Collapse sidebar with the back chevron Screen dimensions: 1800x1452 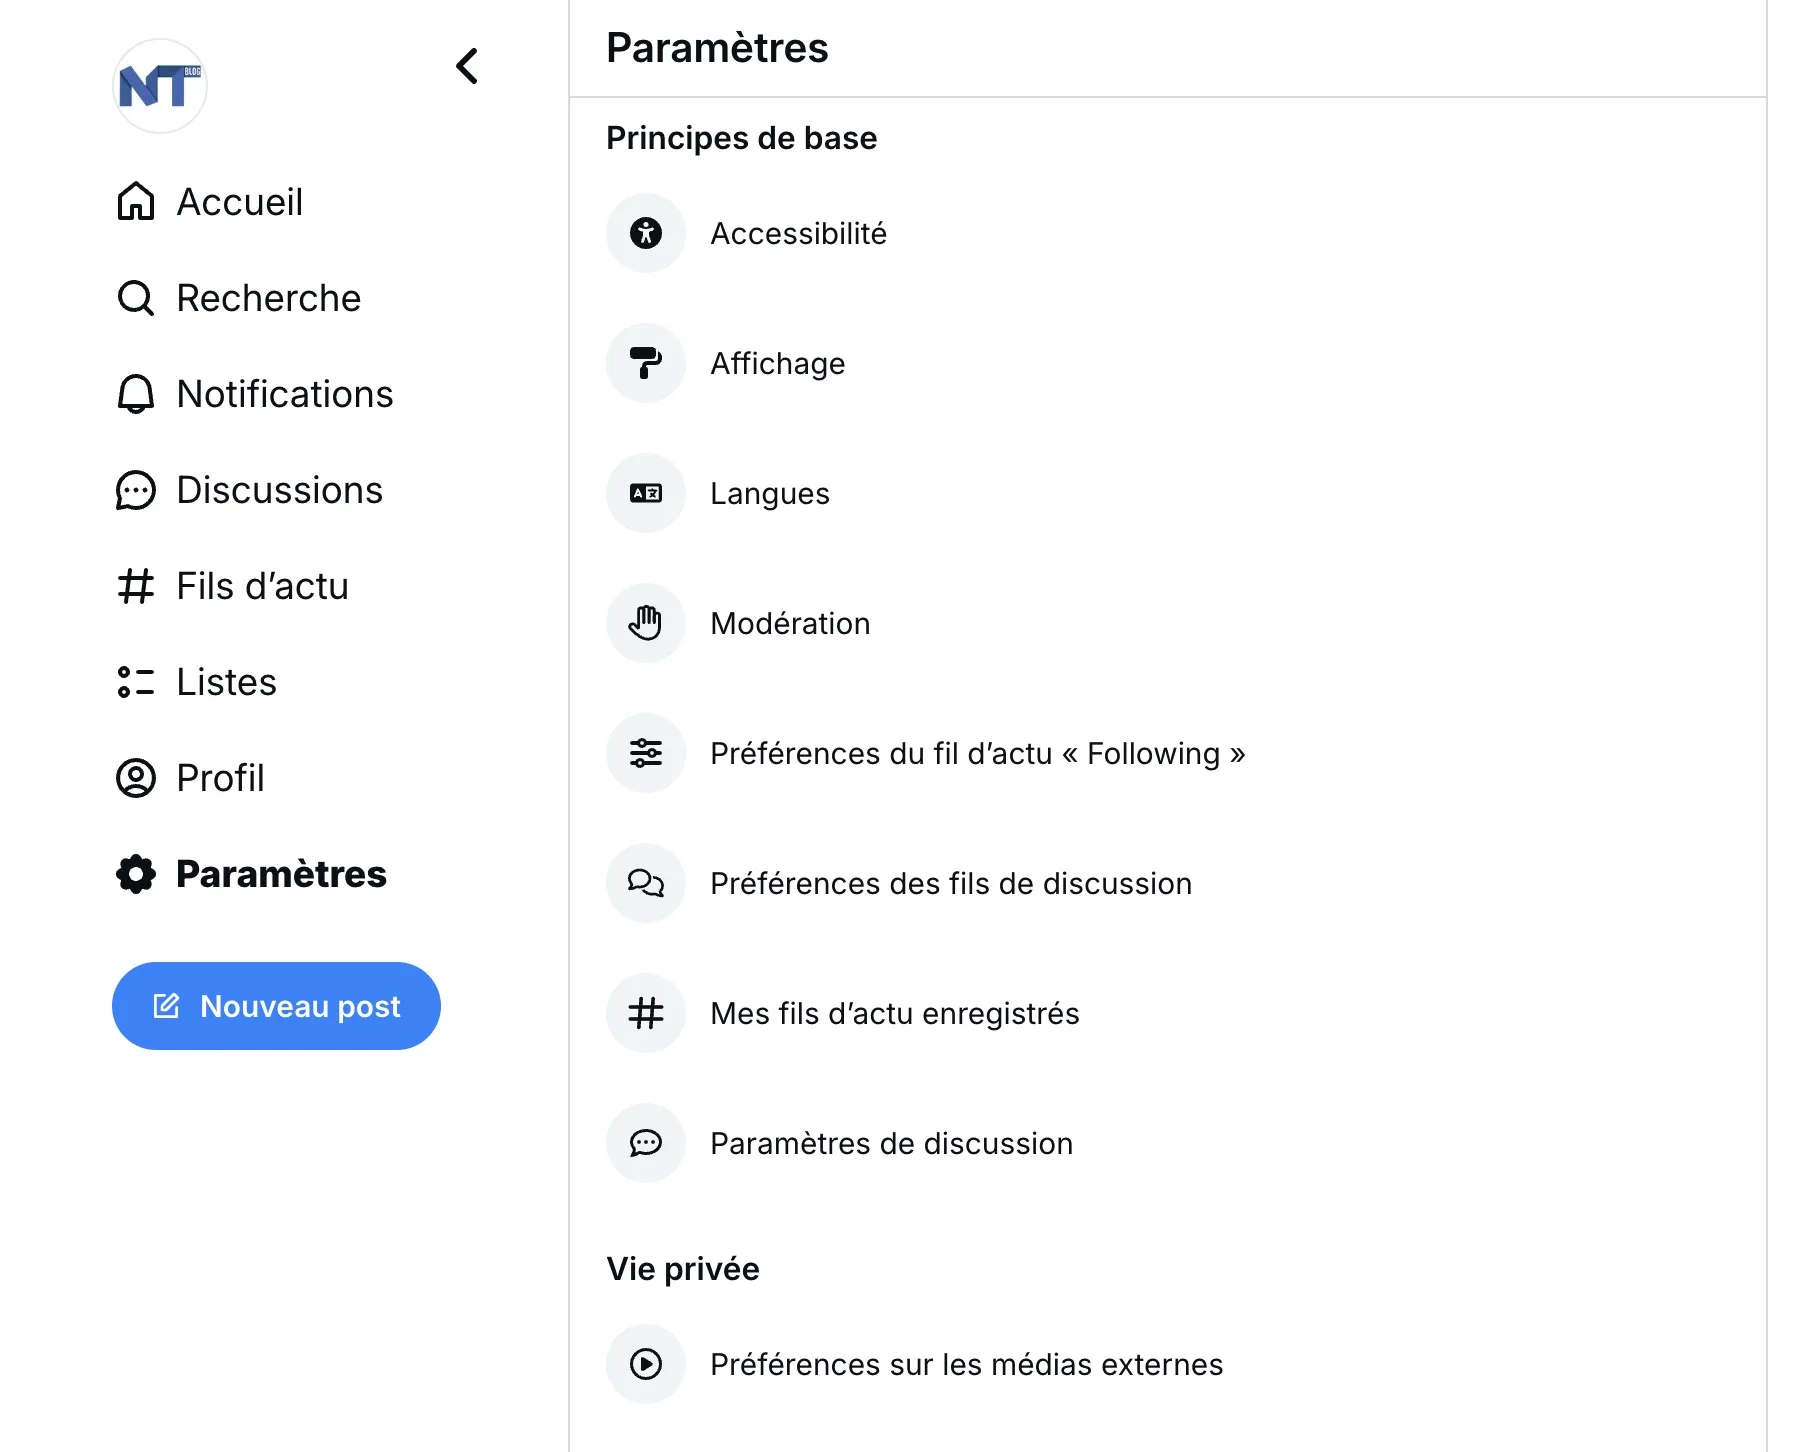467,67
